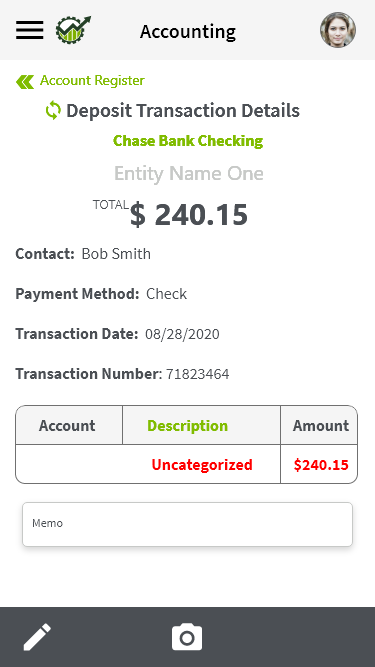Click the Deposit Transaction Details heading
This screenshot has height=667, width=375.
pyautogui.click(x=183, y=111)
